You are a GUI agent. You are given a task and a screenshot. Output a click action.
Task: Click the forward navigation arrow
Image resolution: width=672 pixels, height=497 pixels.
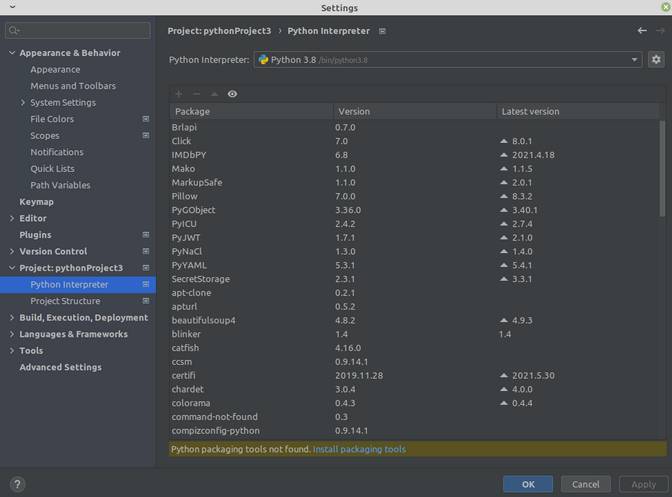(660, 30)
